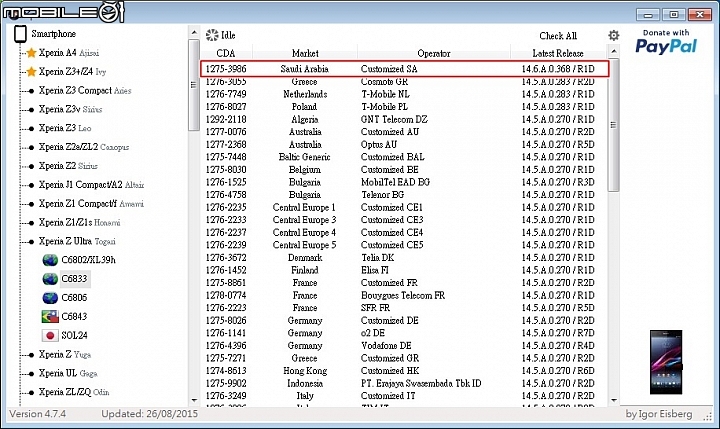Sort by the Latest Release column header
720x429 pixels.
(x=558, y=53)
